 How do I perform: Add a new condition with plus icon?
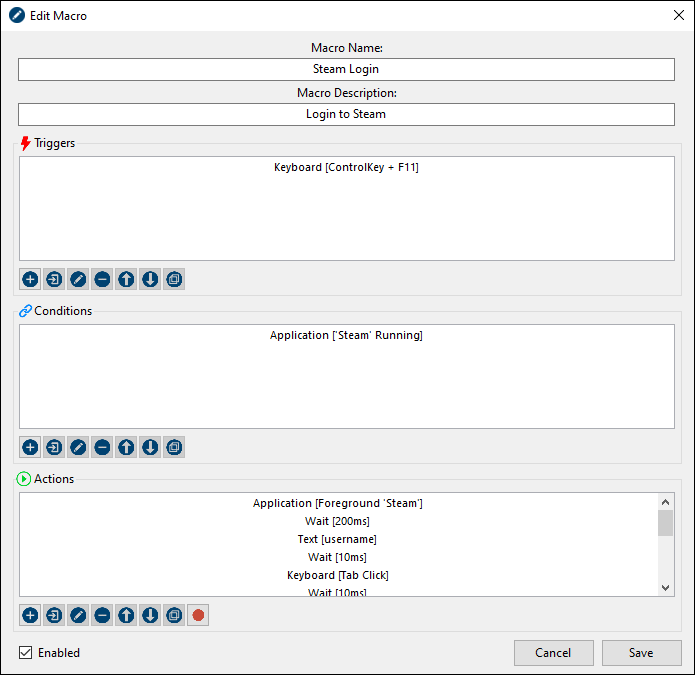click(30, 447)
